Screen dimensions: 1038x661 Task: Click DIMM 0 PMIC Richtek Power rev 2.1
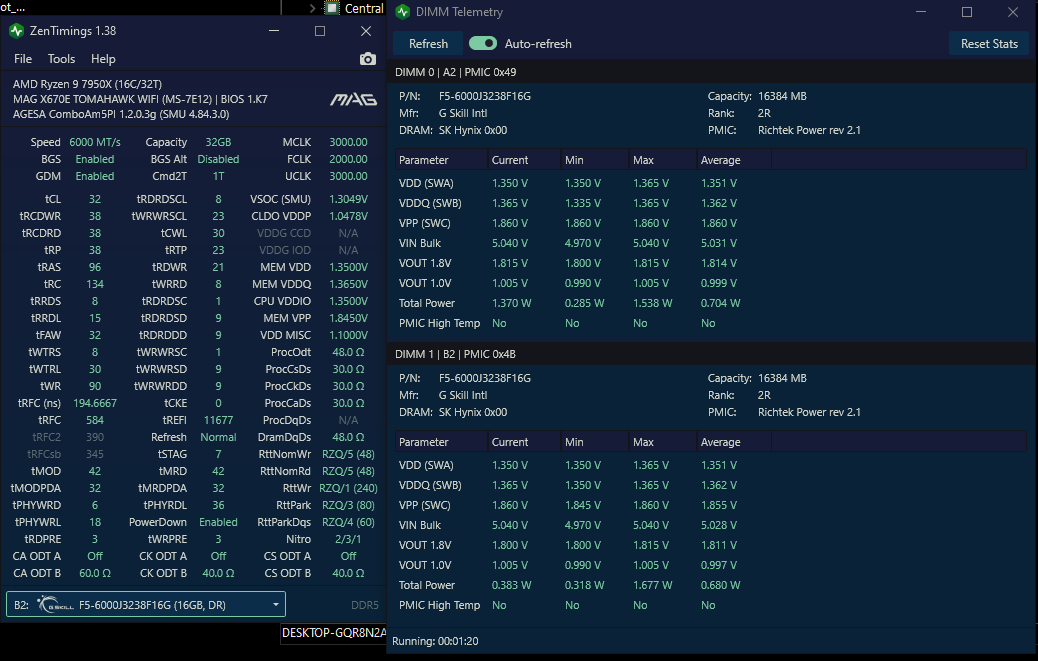tap(809, 130)
